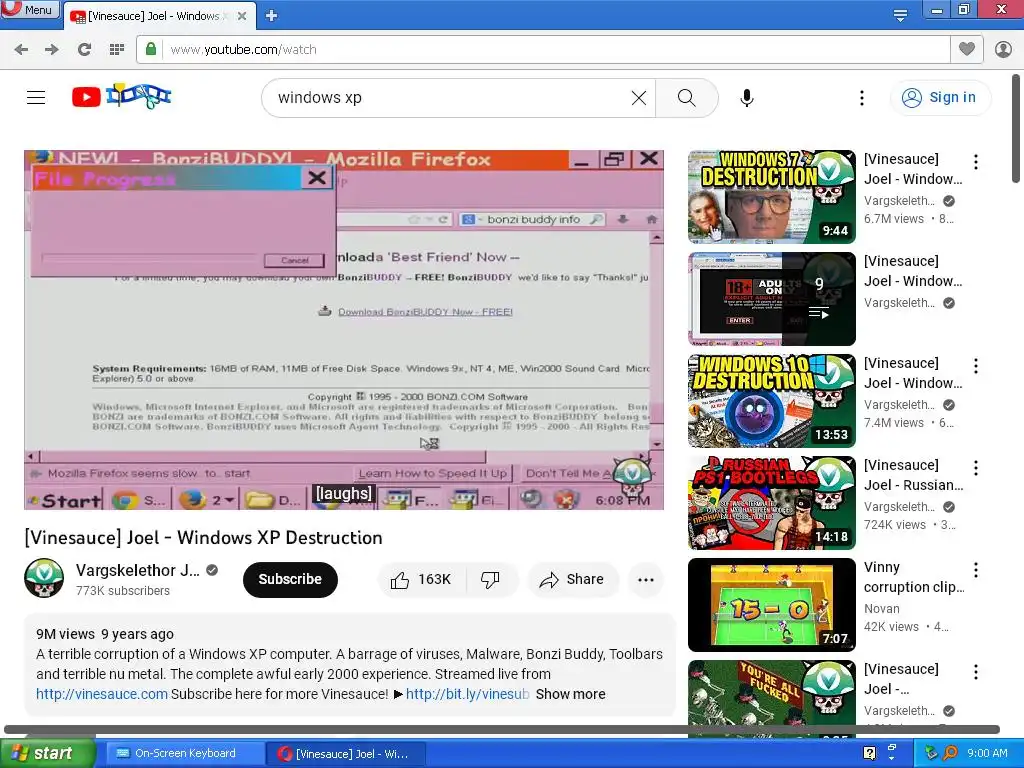Open the bit.ly/vinesub link
The width and height of the screenshot is (1024, 768).
tap(467, 694)
